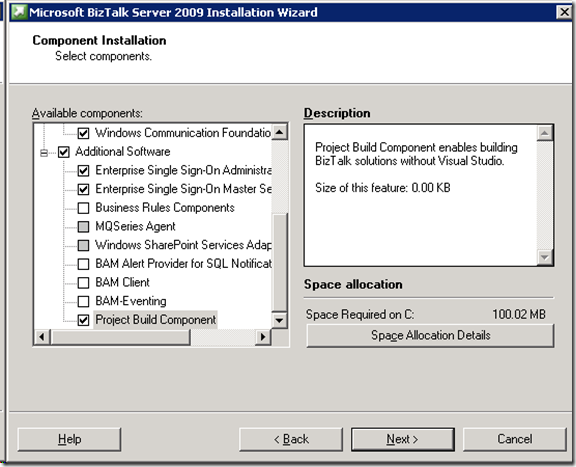Uncheck Enterprise Single Sign-On Administration checkbox

[83, 170]
